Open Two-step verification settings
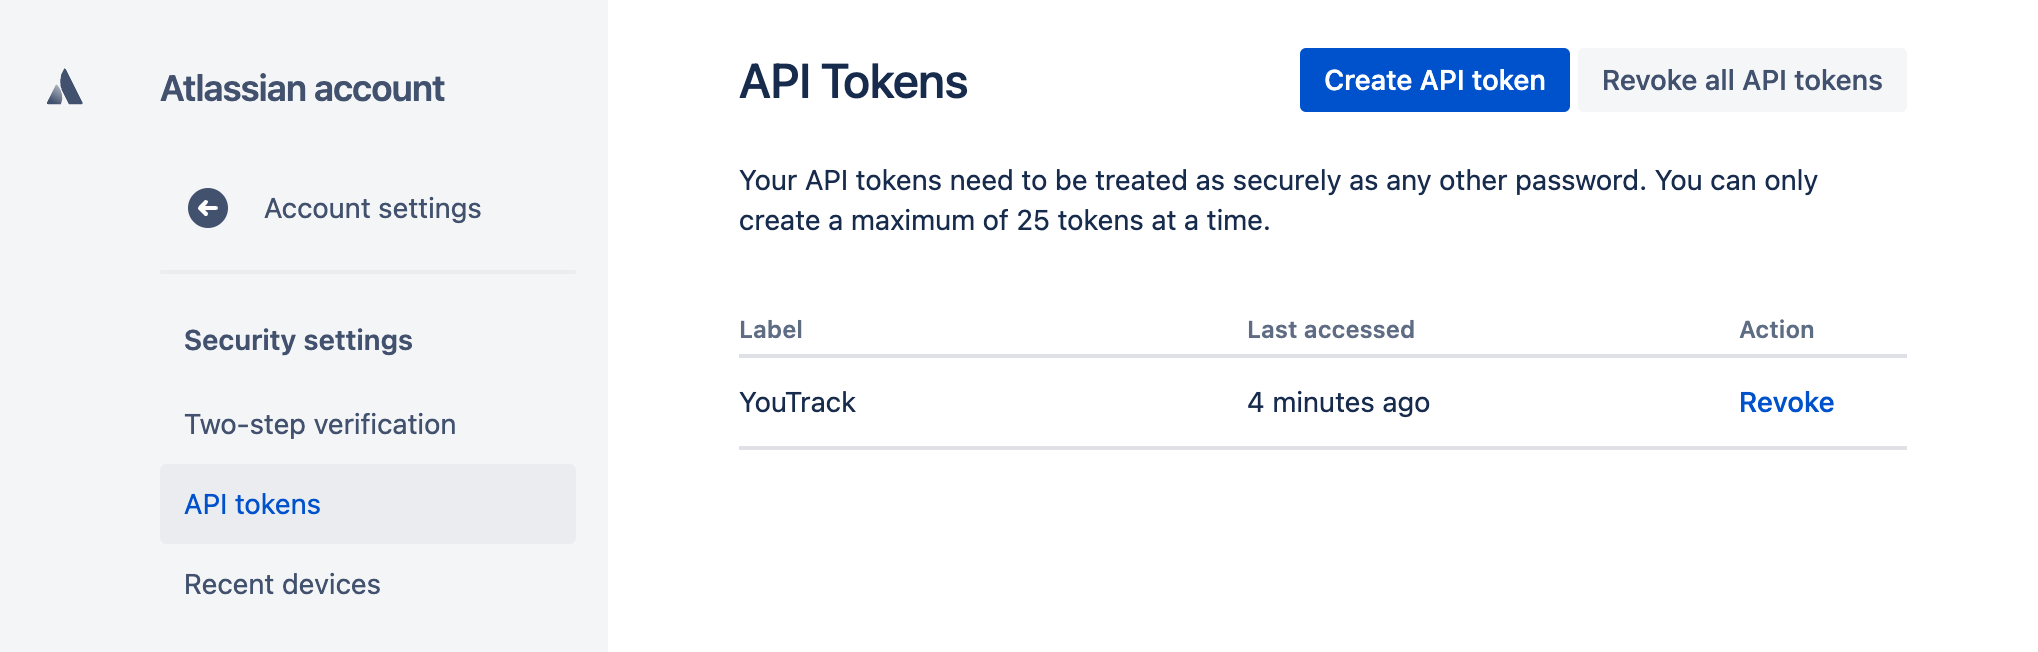The width and height of the screenshot is (2038, 652). 319,424
